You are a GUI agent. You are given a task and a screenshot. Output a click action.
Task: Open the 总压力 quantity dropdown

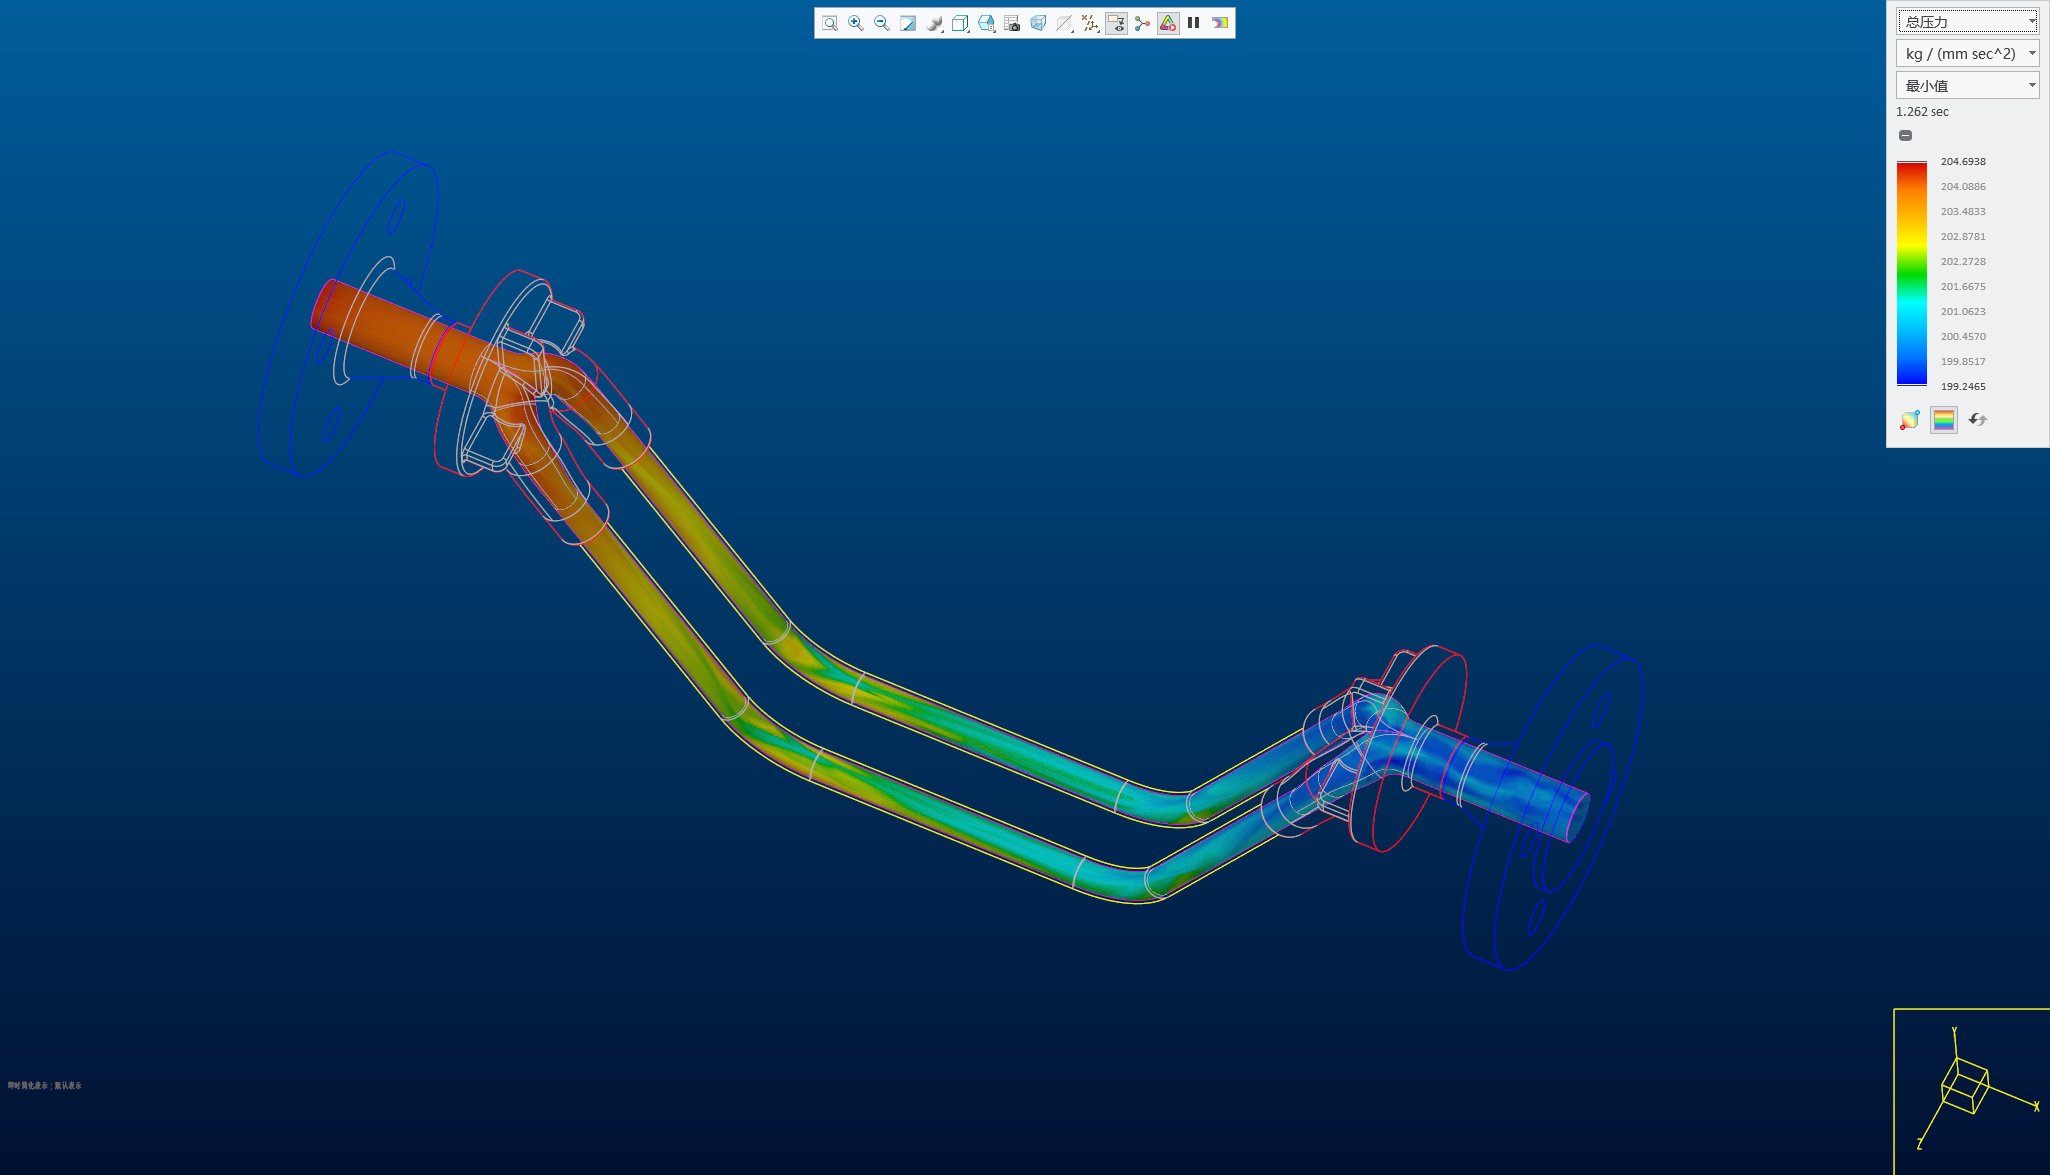coord(1967,21)
